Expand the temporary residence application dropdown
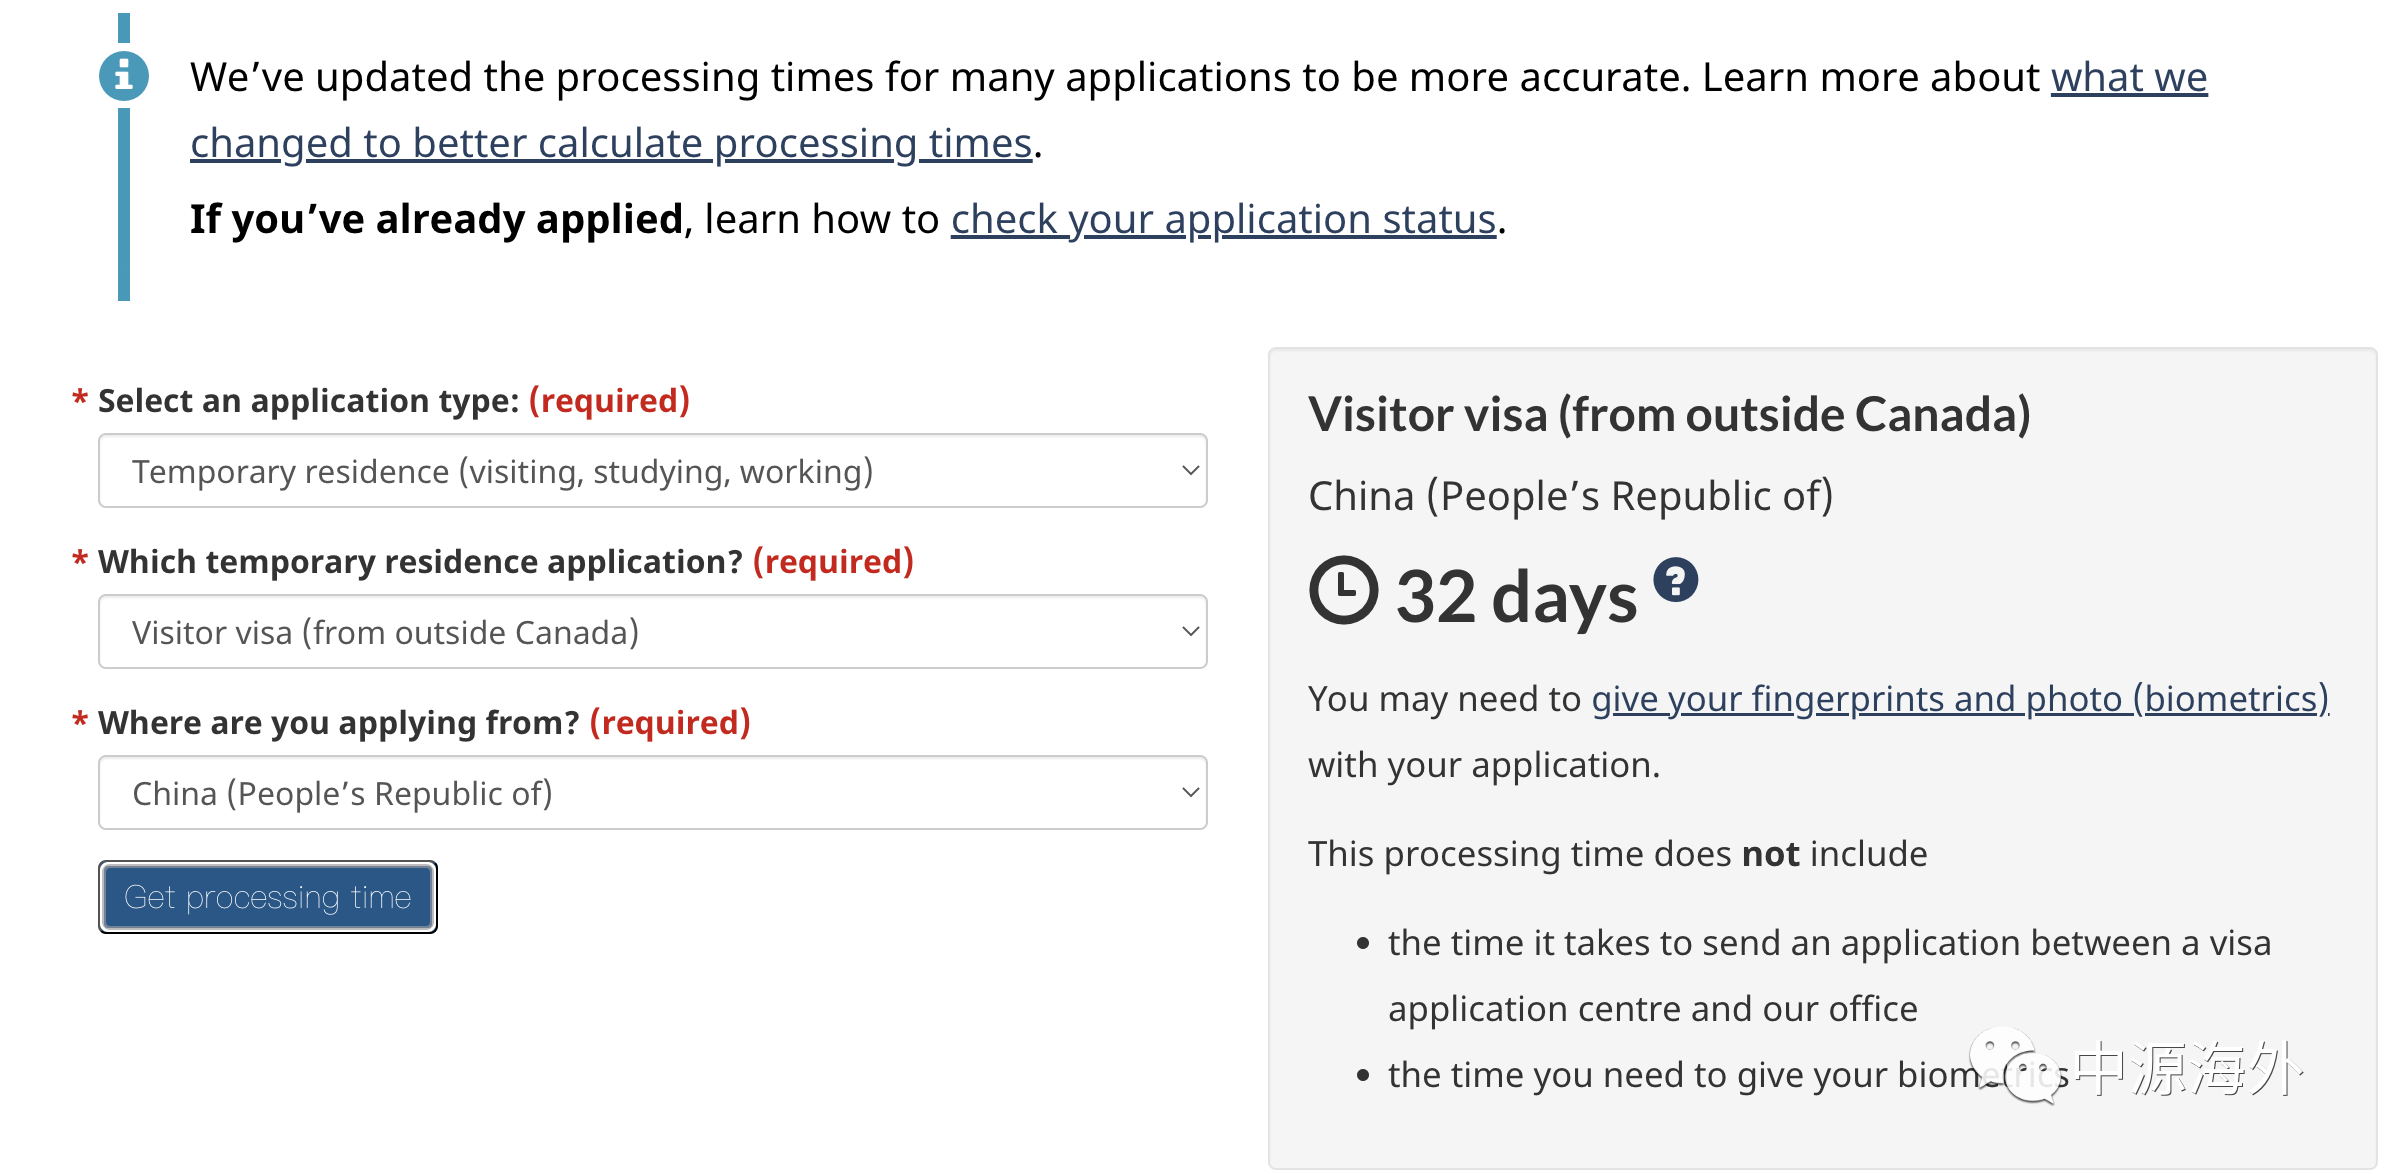 coord(652,632)
